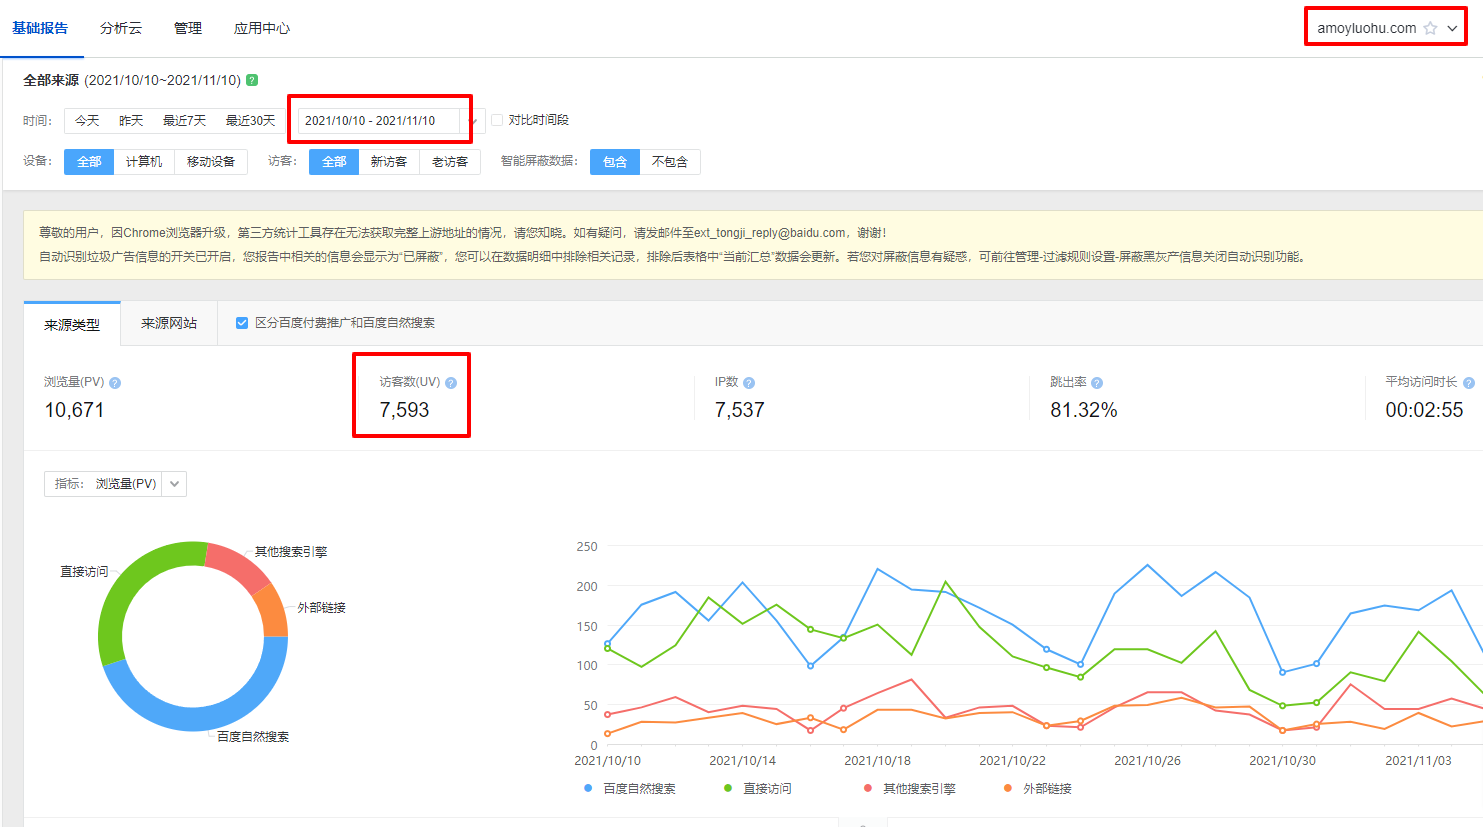Image resolution: width=1483 pixels, height=827 pixels.
Task: Toggle 百度自然搜索 legend dot below chart
Action: pyautogui.click(x=588, y=789)
